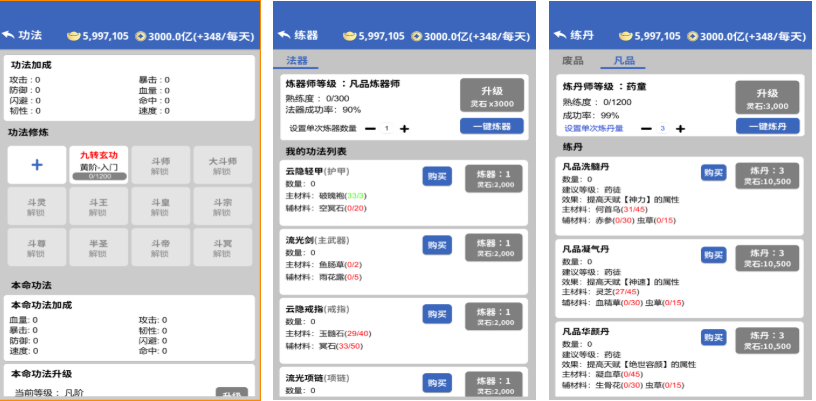The width and height of the screenshot is (816, 401).
Task: Increase the 炼丹 batch quantity with plus
Action: (x=681, y=128)
